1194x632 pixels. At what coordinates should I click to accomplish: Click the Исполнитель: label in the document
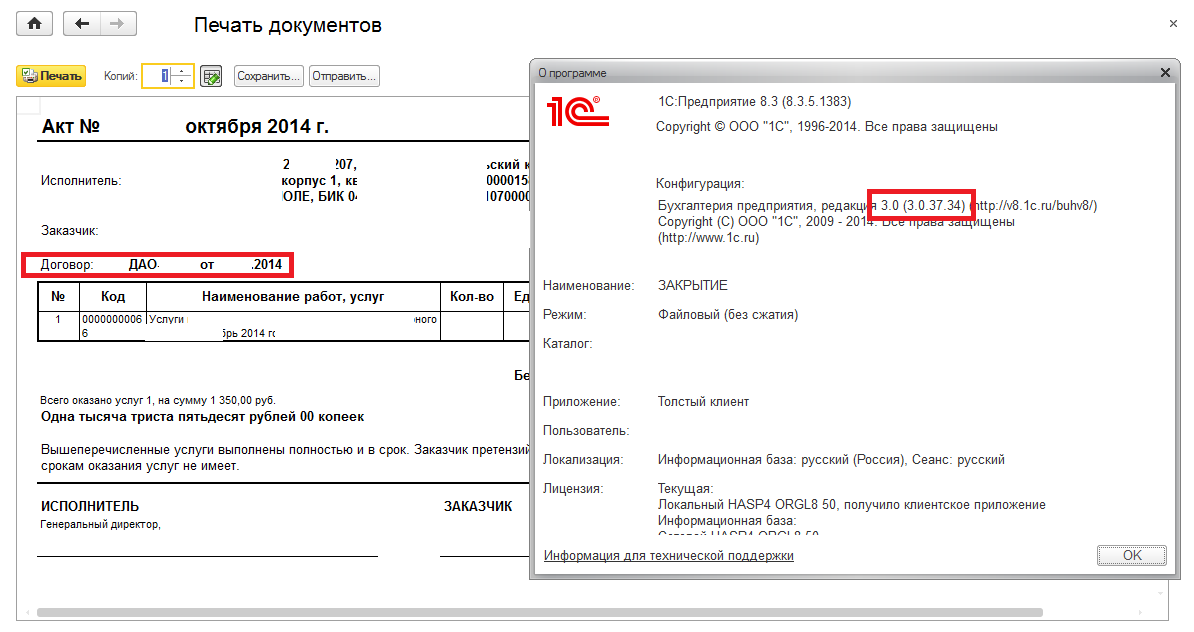pyautogui.click(x=81, y=180)
